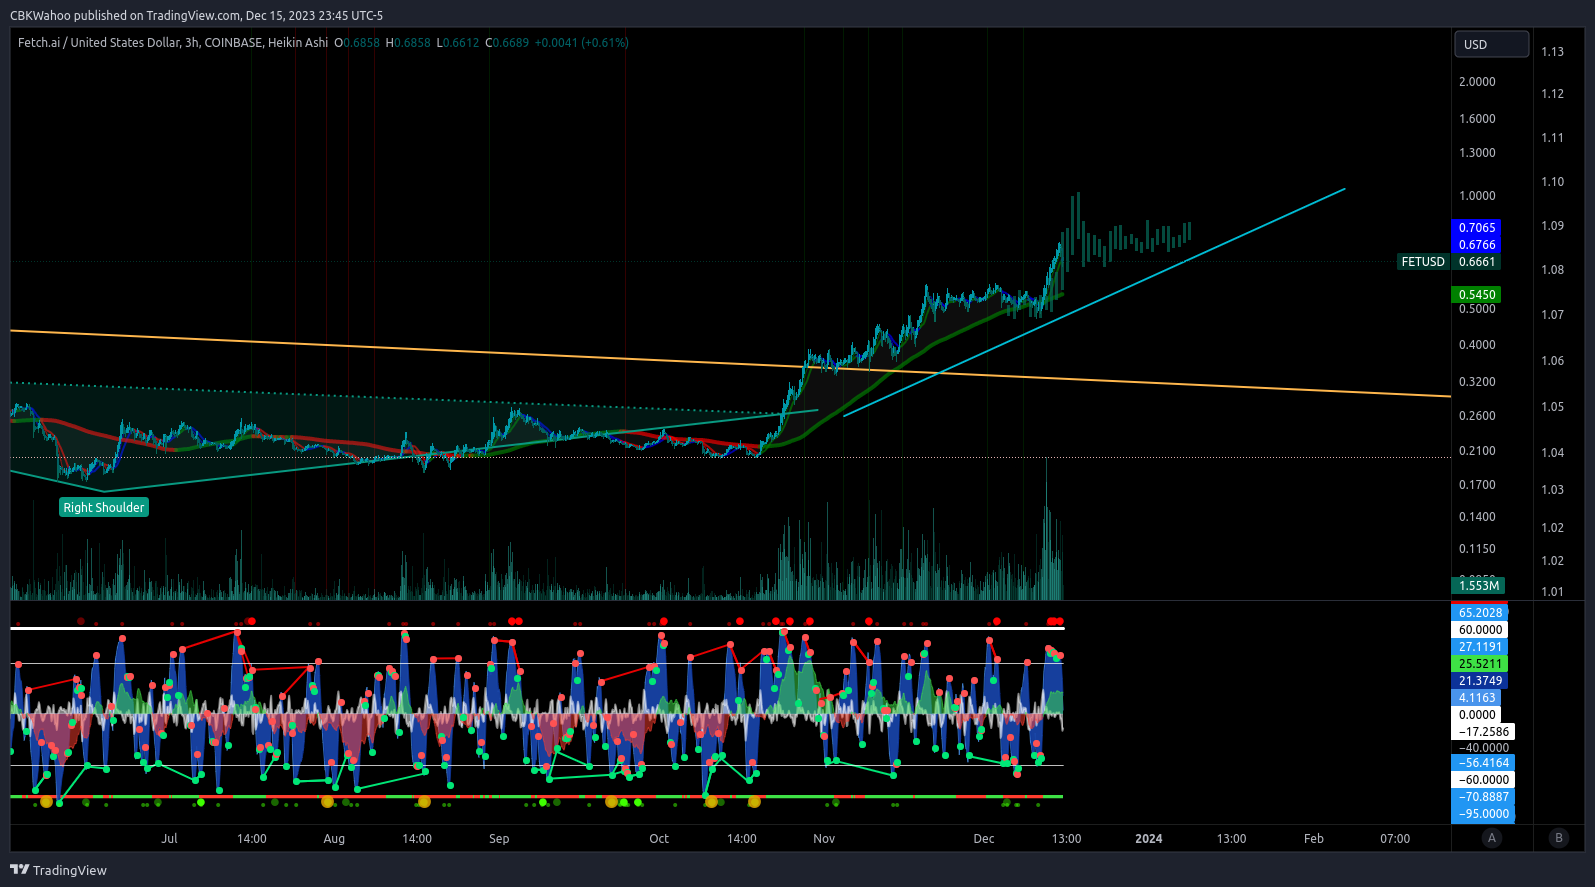Screen dimensions: 1595x887
Task: Click the 0.4000 price axis tick
Action: (x=1477, y=345)
